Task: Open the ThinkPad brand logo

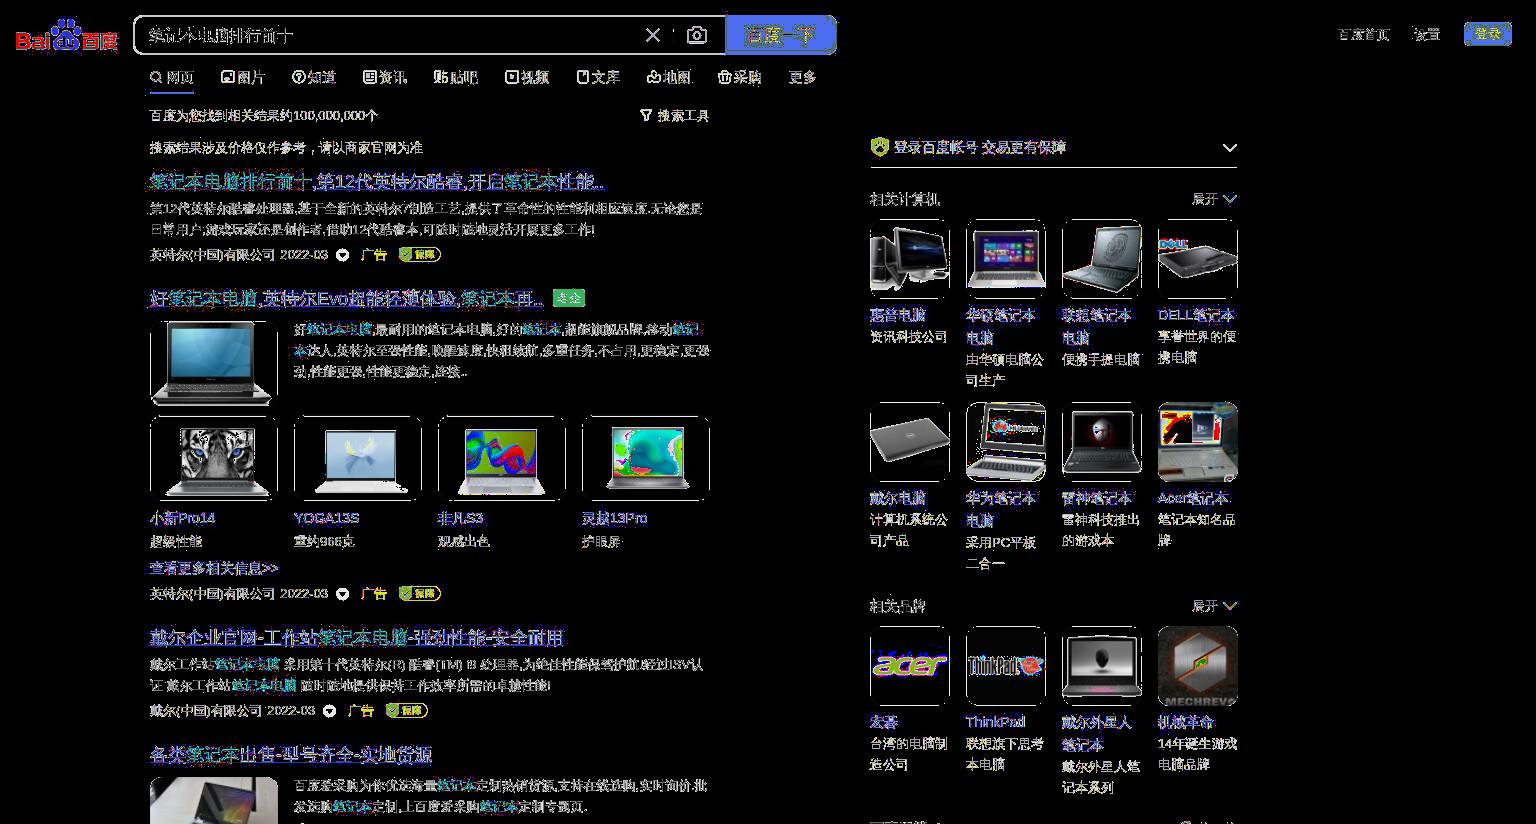Action: pyautogui.click(x=1006, y=666)
